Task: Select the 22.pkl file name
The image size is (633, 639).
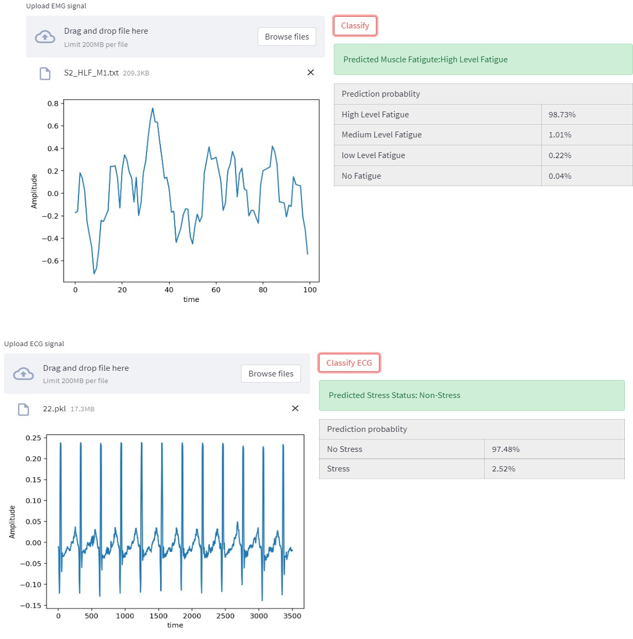Action: coord(53,409)
